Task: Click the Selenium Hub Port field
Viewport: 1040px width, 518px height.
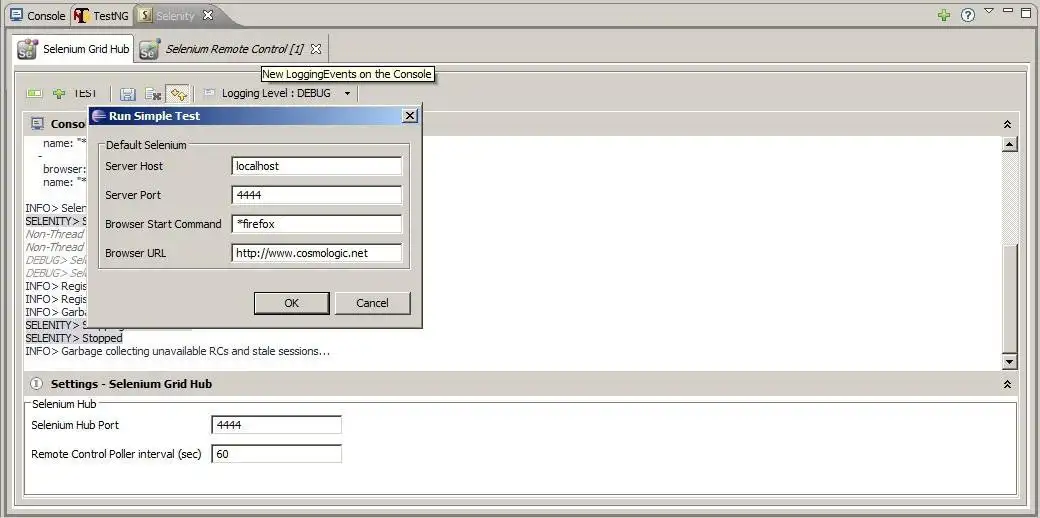Action: 276,425
